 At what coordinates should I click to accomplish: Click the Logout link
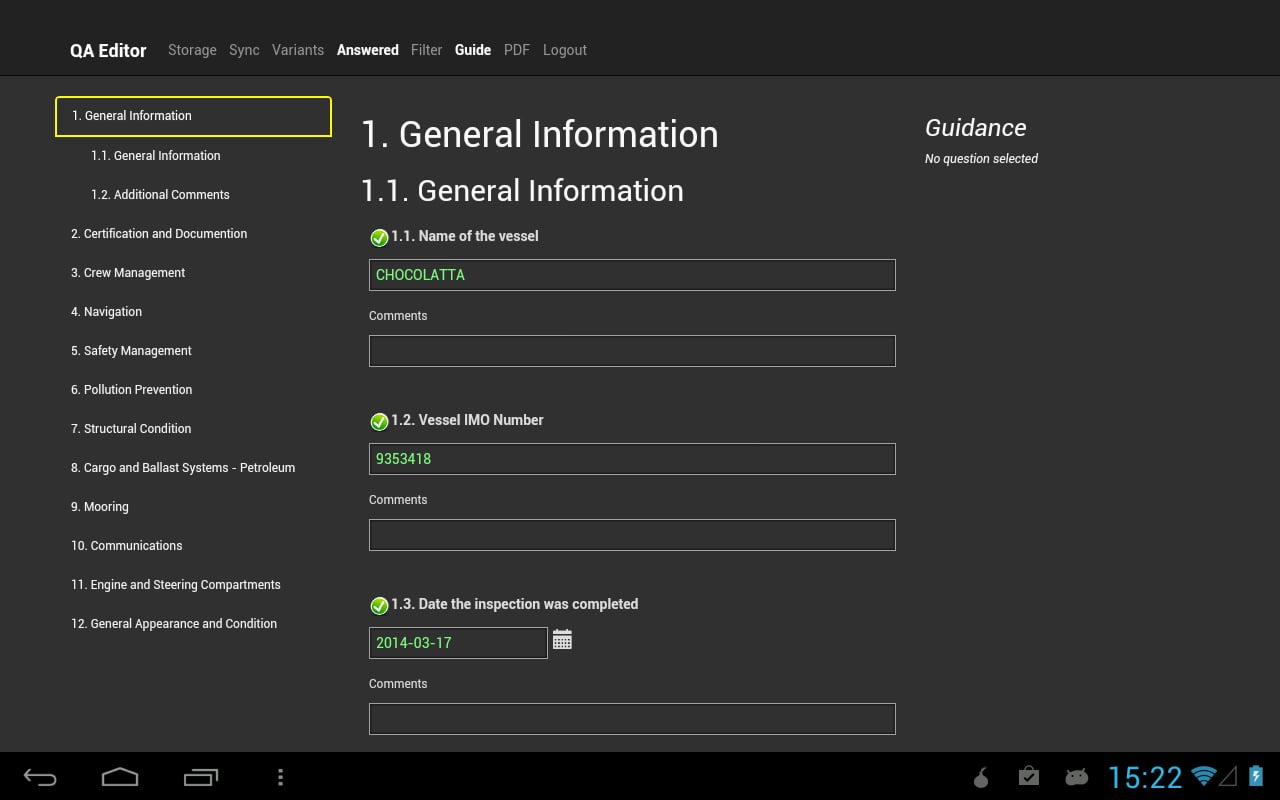pos(565,50)
